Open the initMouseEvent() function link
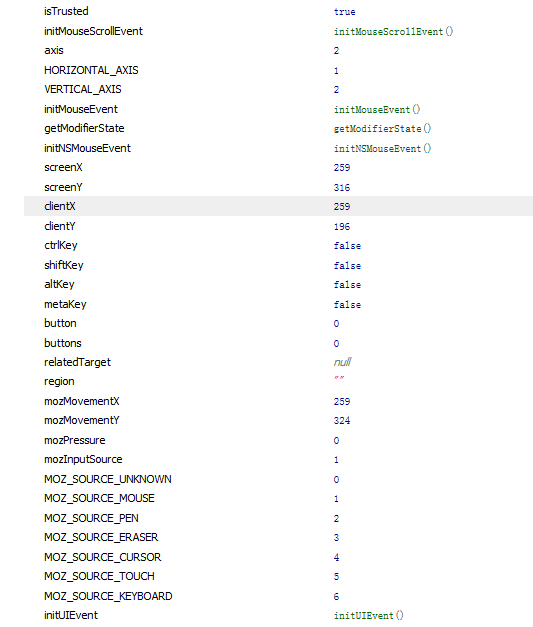Screen dimensions: 533x627 (377, 110)
